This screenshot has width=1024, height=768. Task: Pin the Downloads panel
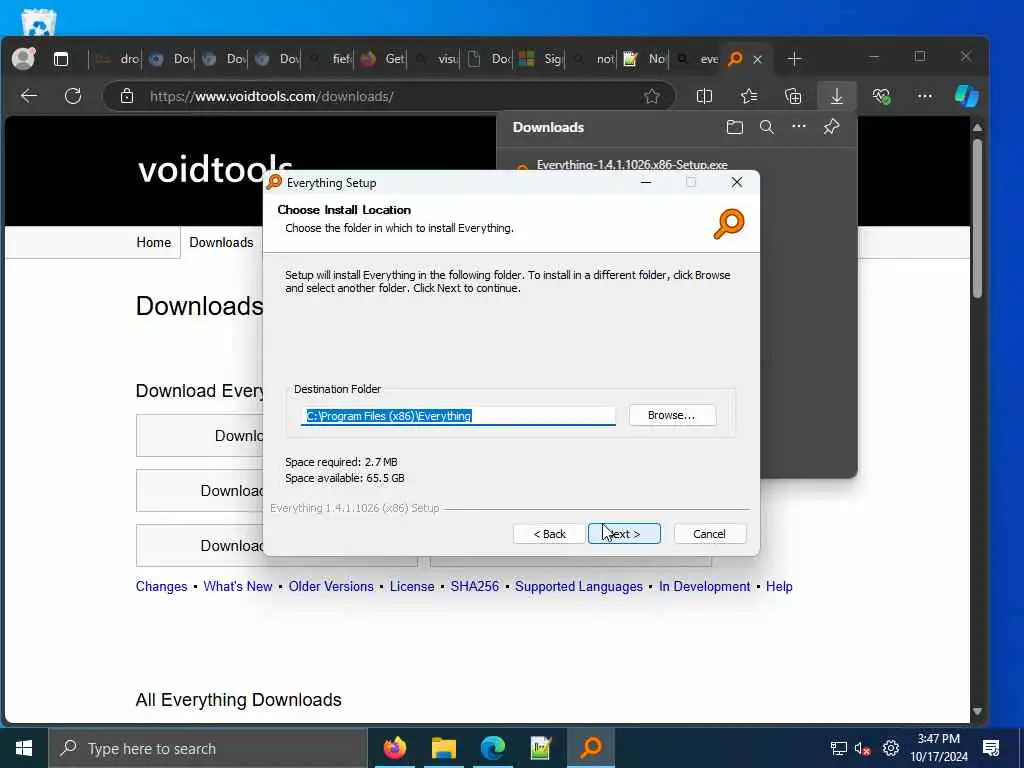pos(831,127)
